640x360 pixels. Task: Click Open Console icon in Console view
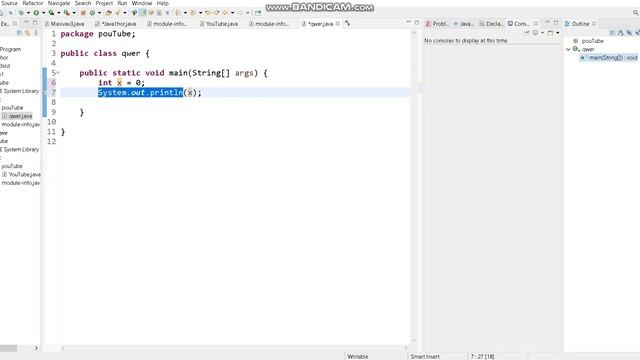pyautogui.click(x=550, y=33)
